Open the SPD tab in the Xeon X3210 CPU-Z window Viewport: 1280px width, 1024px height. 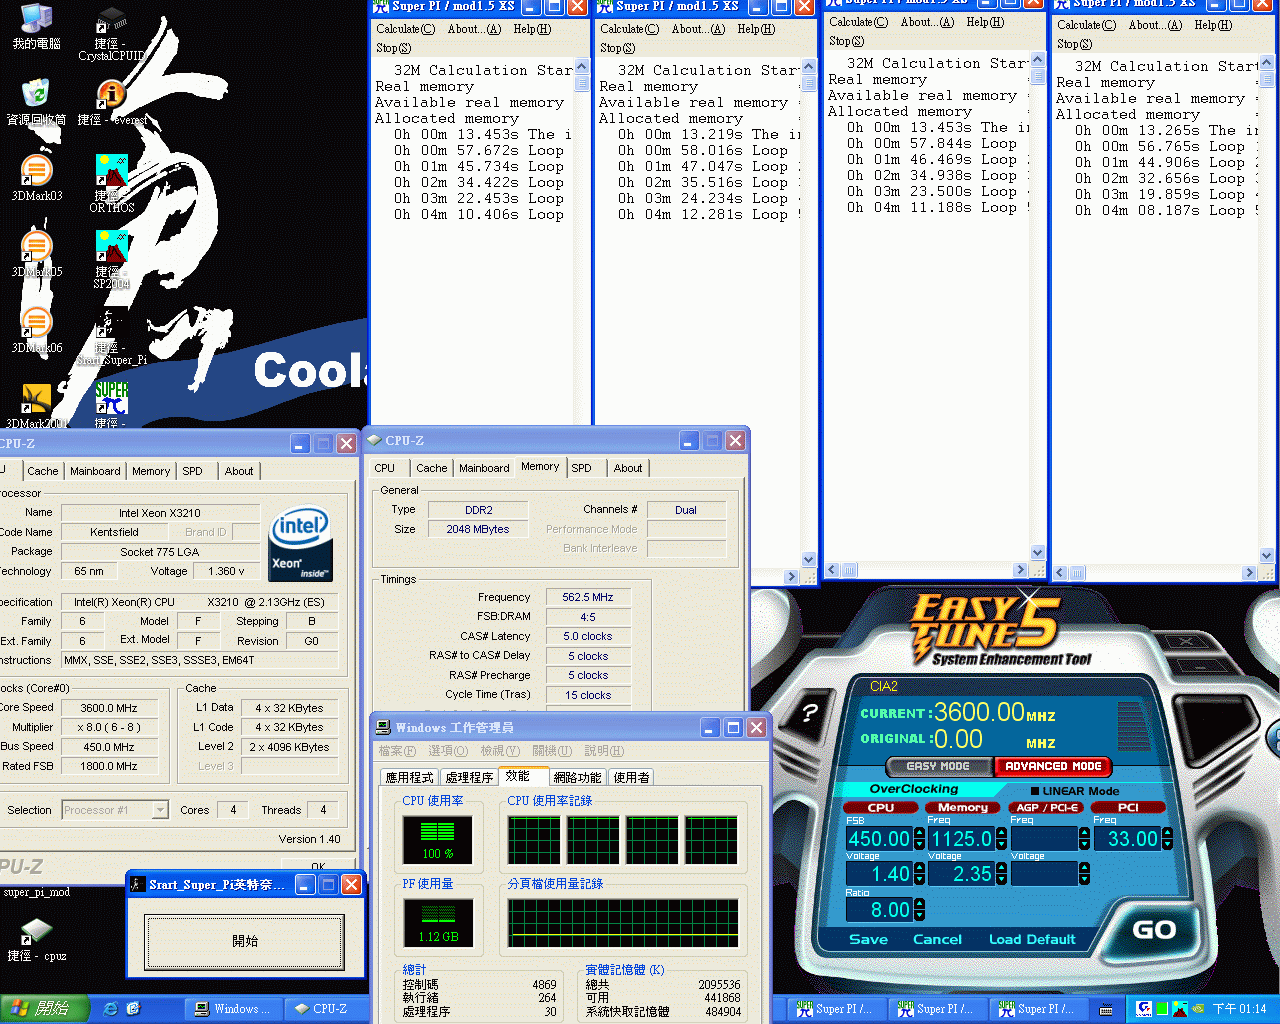click(192, 471)
